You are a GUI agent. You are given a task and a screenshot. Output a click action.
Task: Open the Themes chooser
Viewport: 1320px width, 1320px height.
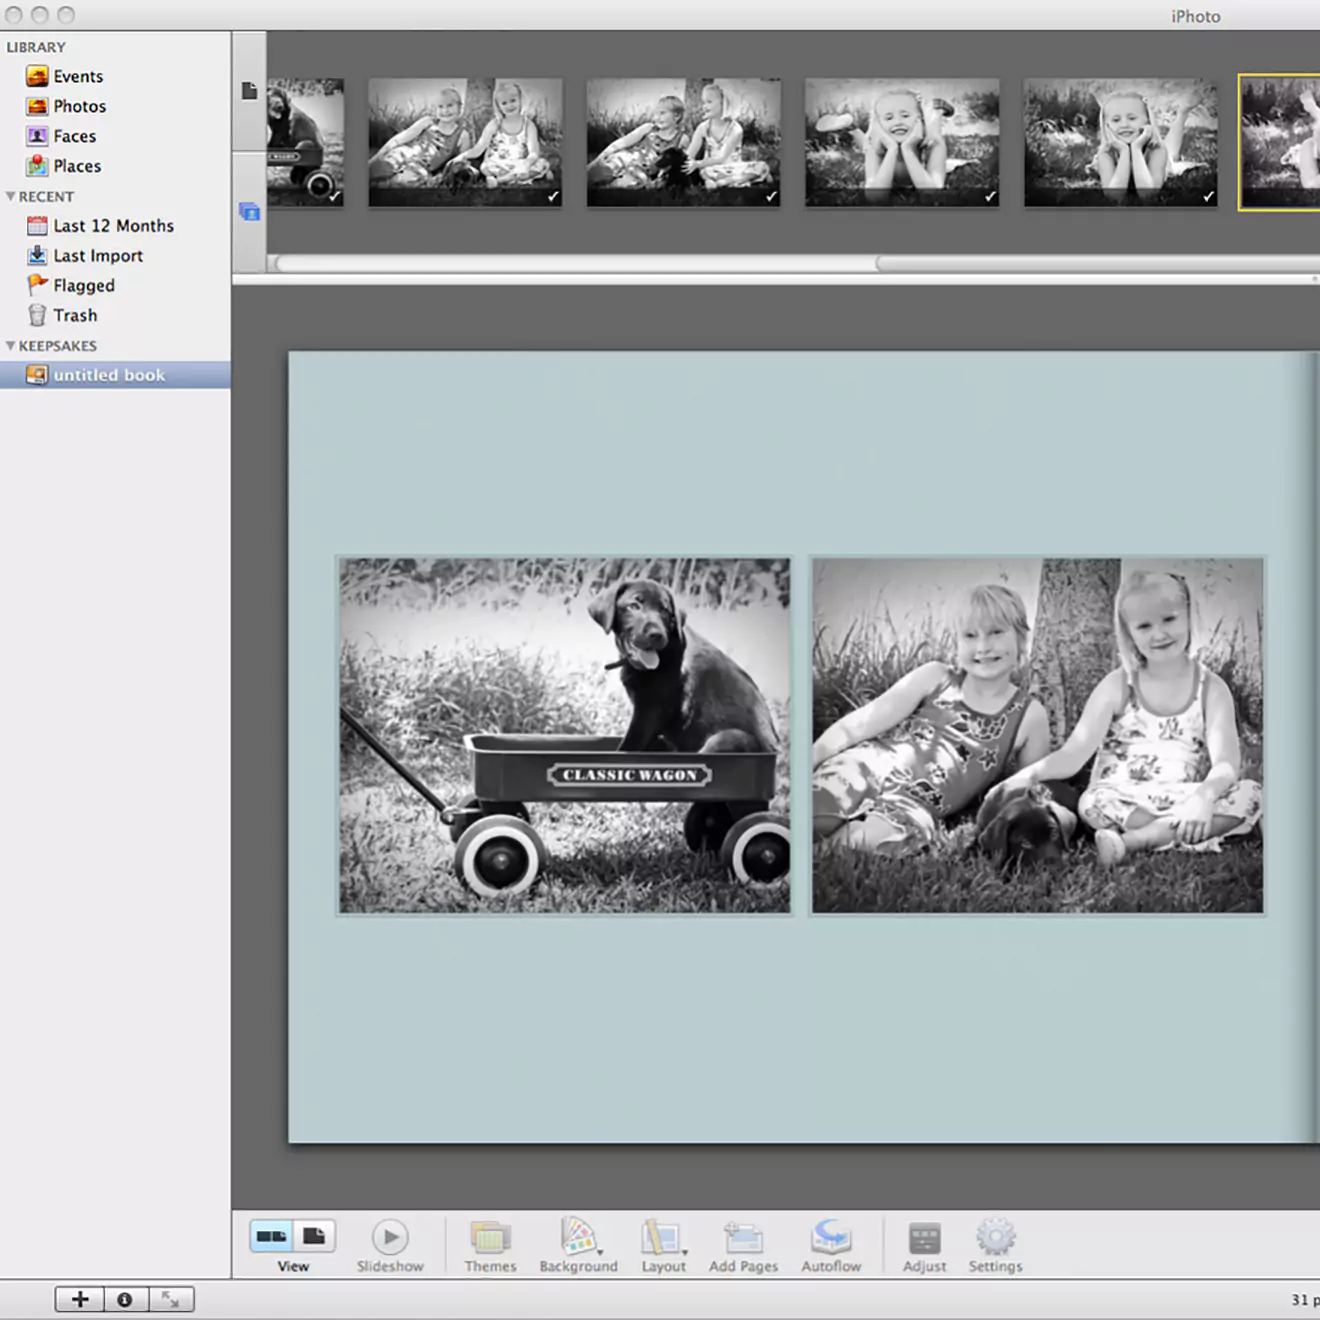[490, 1246]
